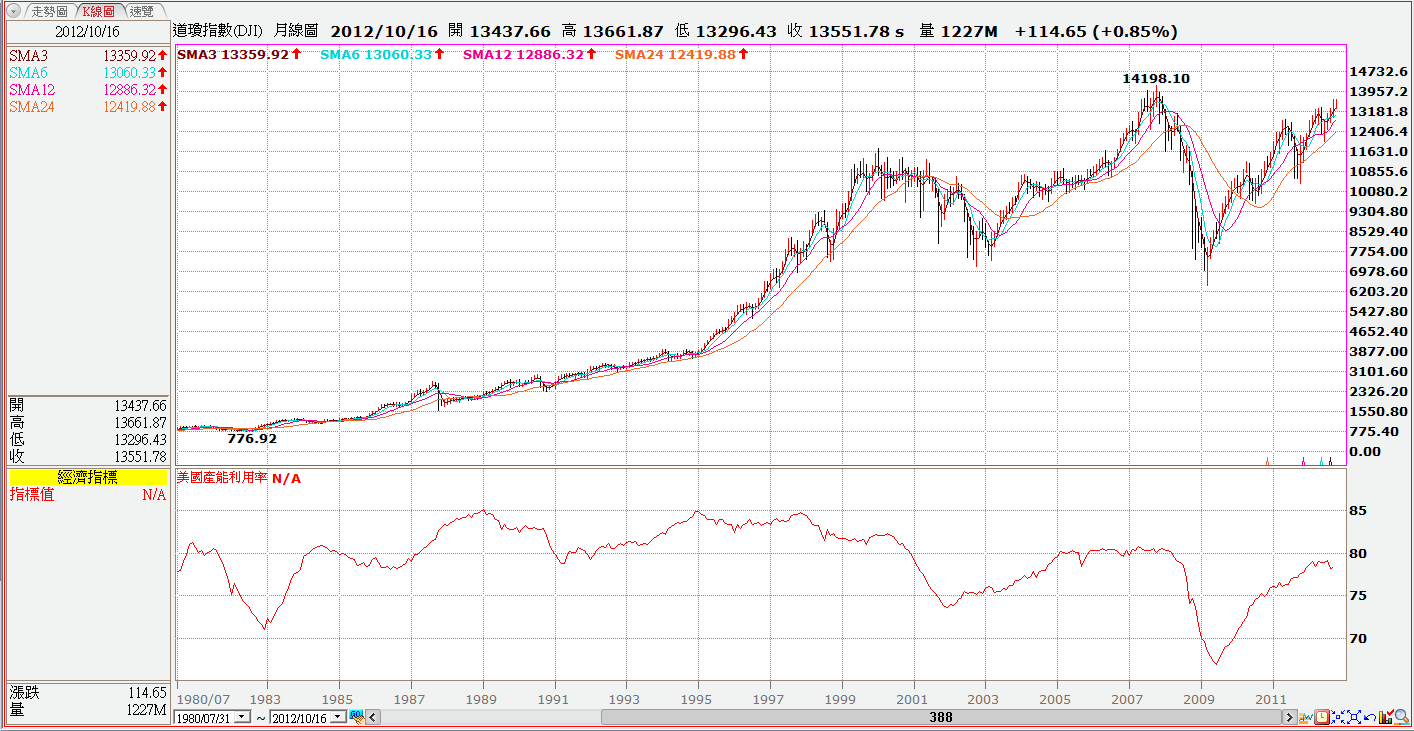This screenshot has width=1414, height=731.
Task: Open the 速覽 tab
Action: (142, 11)
